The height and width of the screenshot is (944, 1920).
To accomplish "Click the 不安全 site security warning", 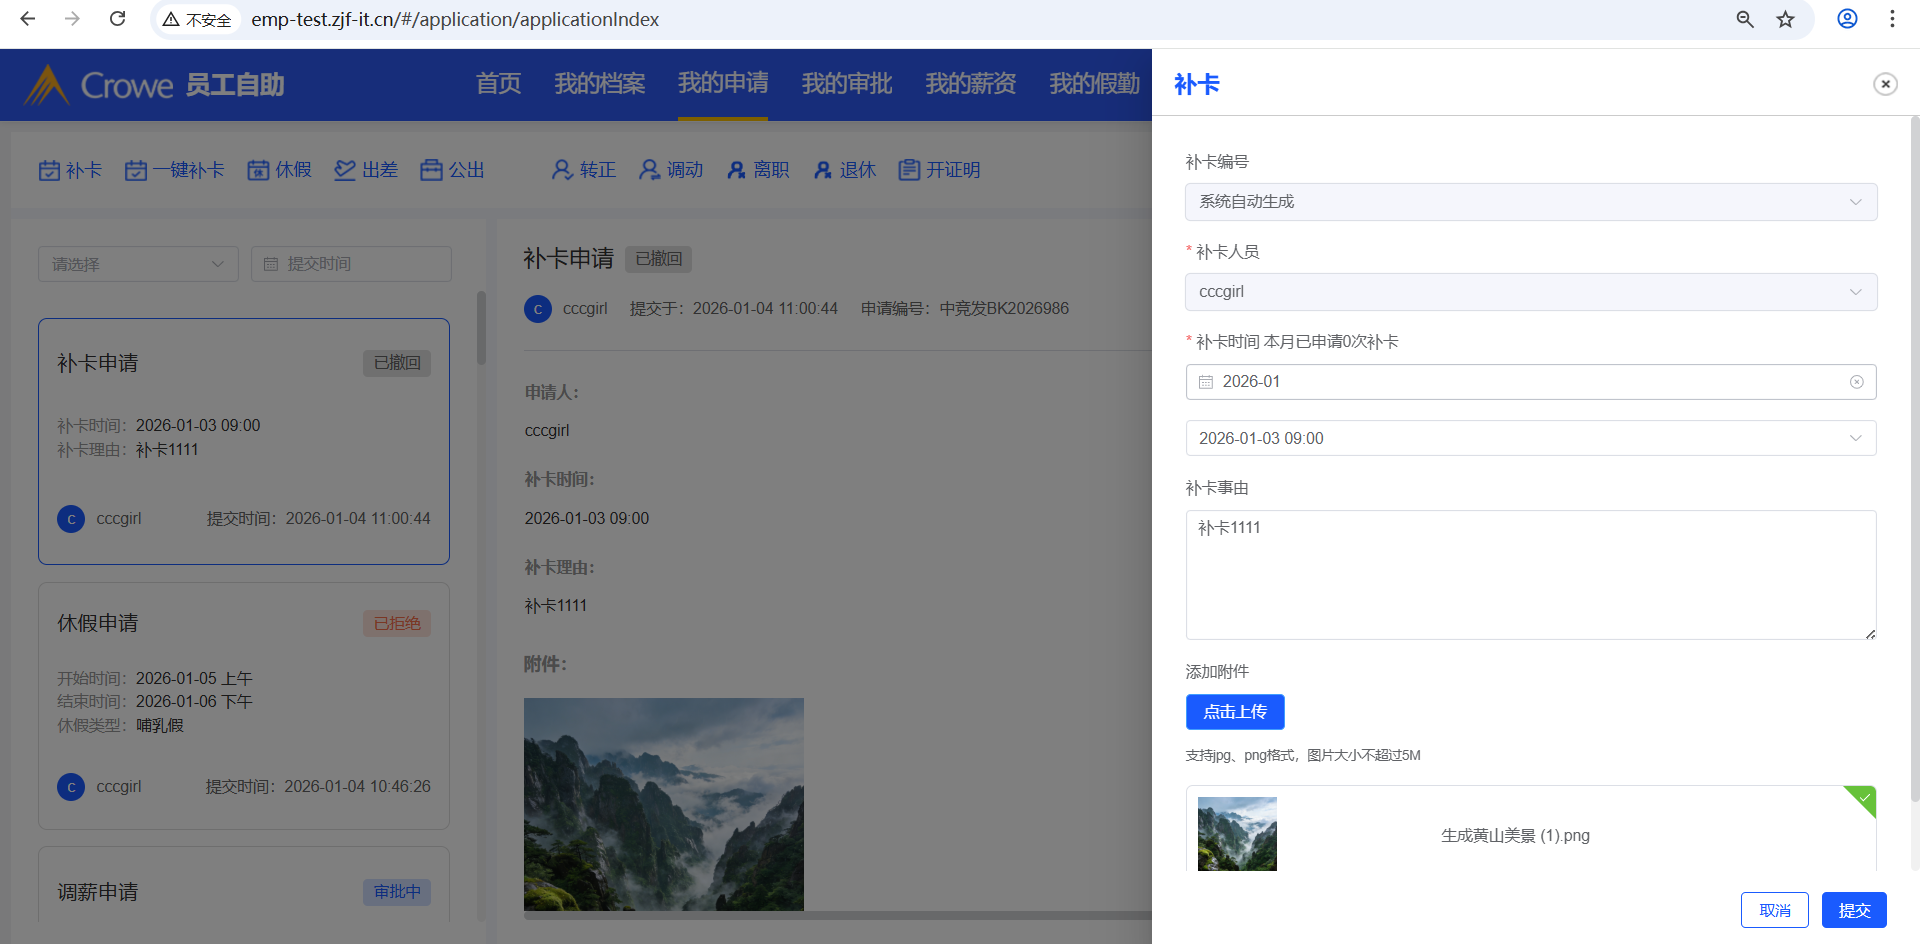I will tap(198, 20).
